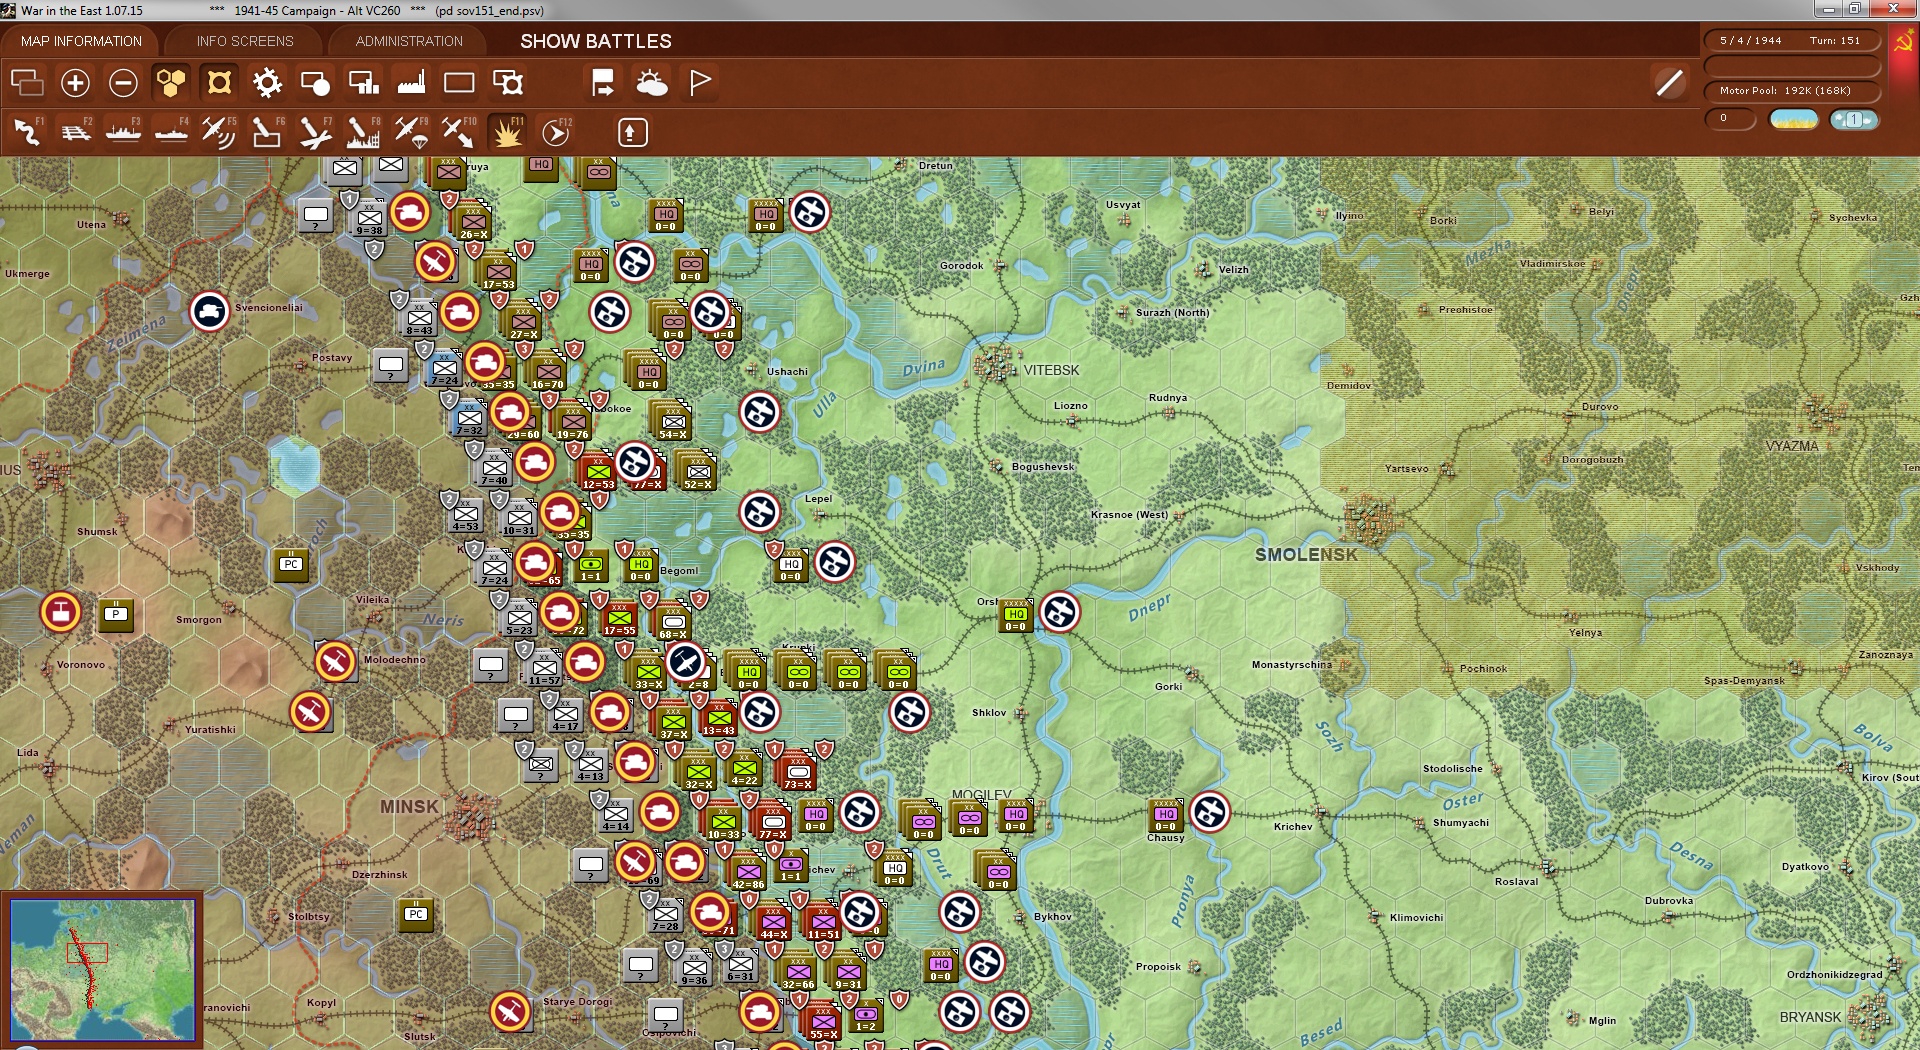Open the MAP INFORMATION tab
This screenshot has height=1050, width=1920.
pyautogui.click(x=81, y=41)
